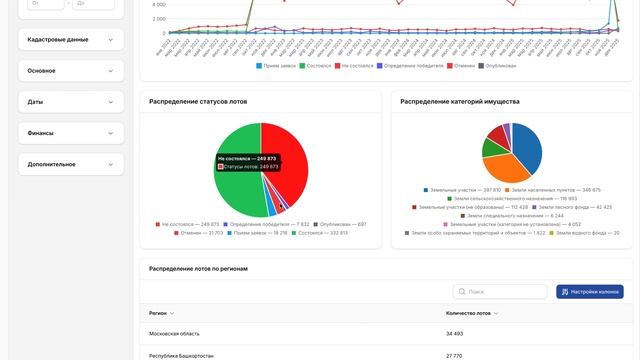Screen dimensions: 640x360
Task: Toggle Земли населенных пунктов legend entry
Action: [553, 190]
